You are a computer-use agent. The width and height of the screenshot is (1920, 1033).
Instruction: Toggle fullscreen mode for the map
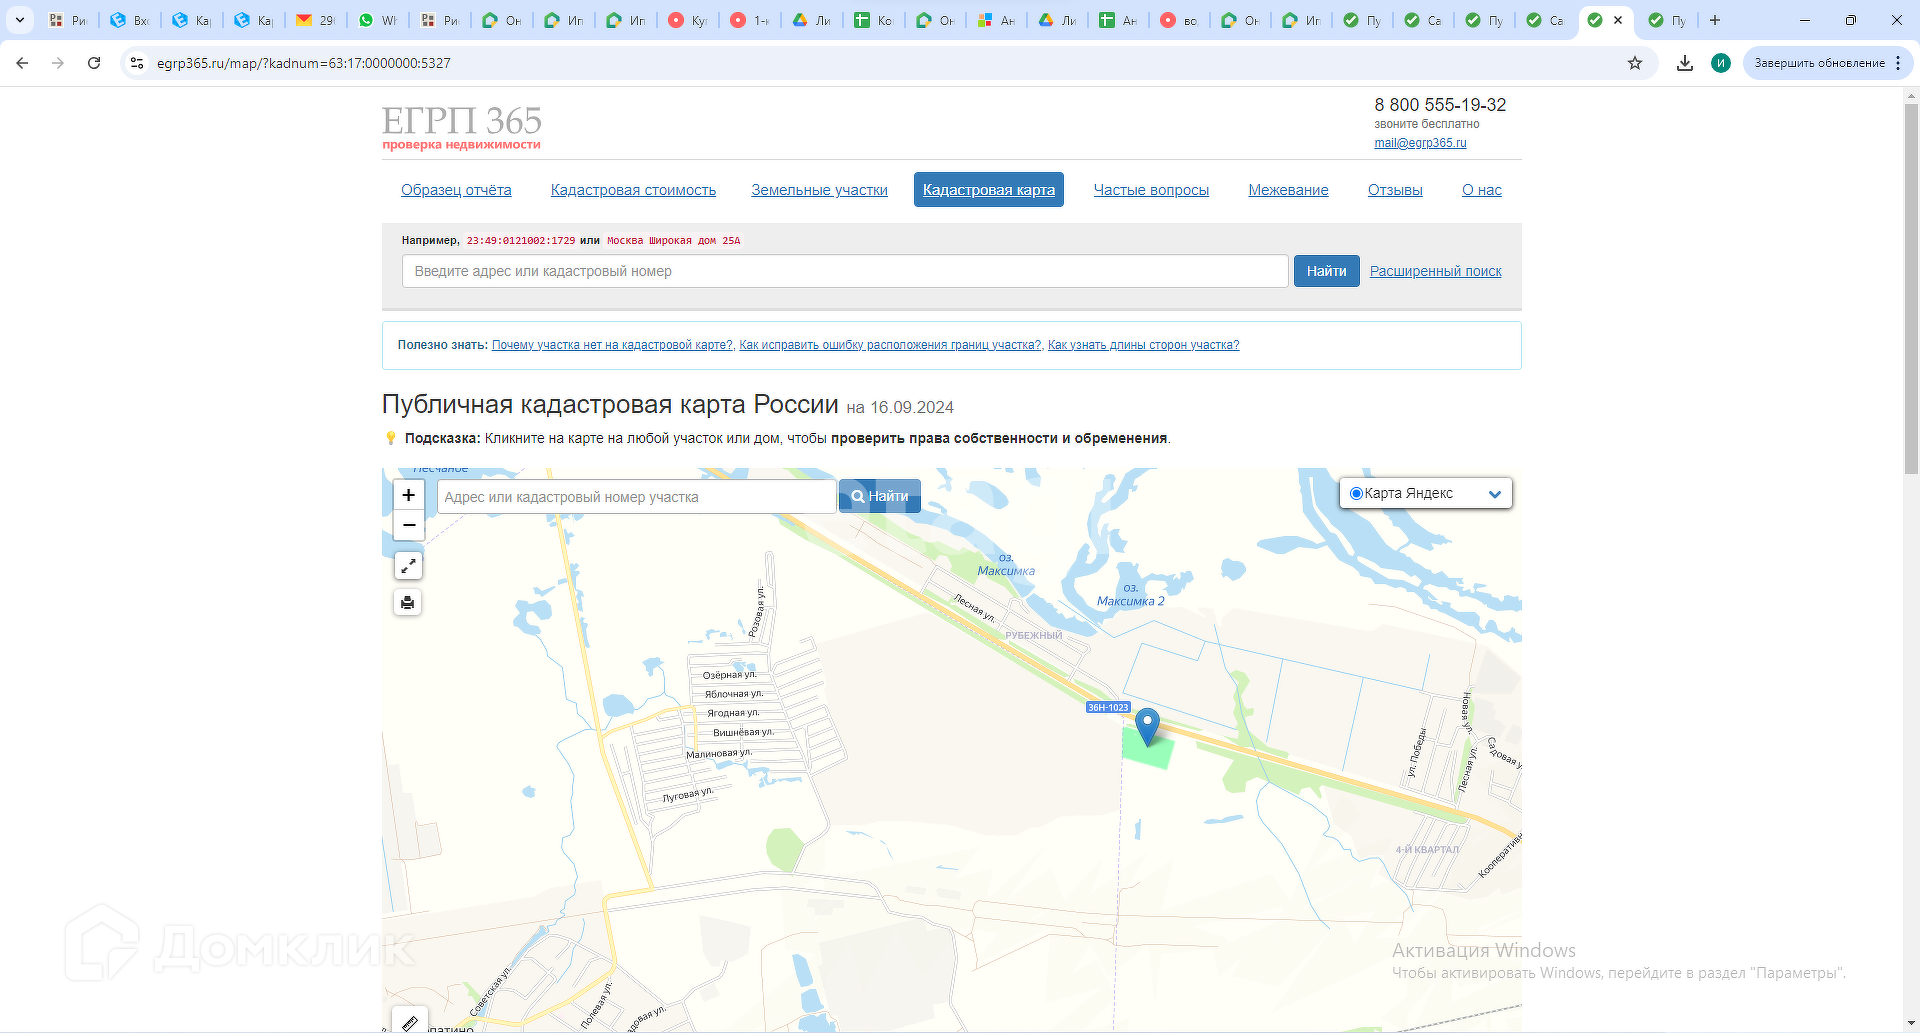coord(408,566)
